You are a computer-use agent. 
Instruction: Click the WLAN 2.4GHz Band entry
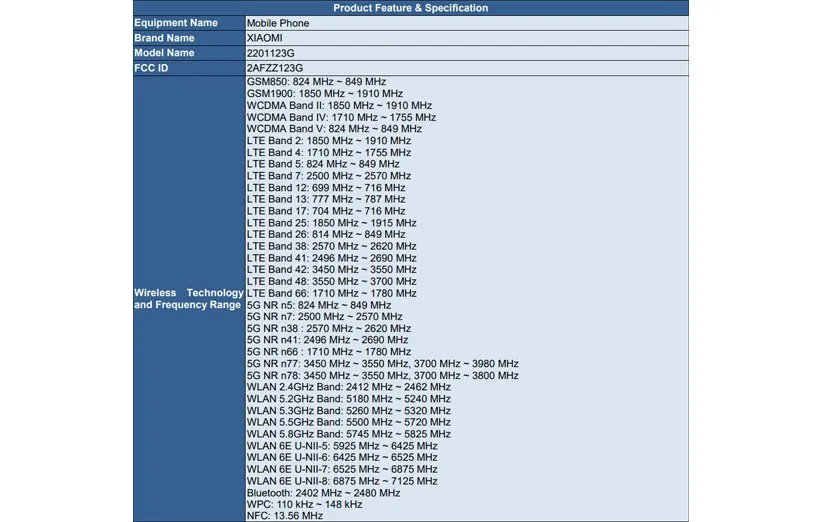click(x=348, y=386)
